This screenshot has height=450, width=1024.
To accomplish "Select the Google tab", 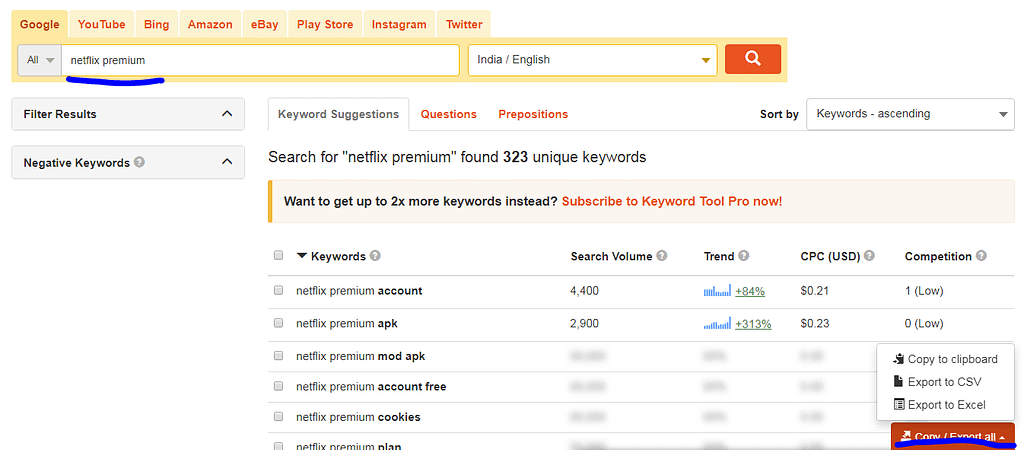I will coord(39,24).
